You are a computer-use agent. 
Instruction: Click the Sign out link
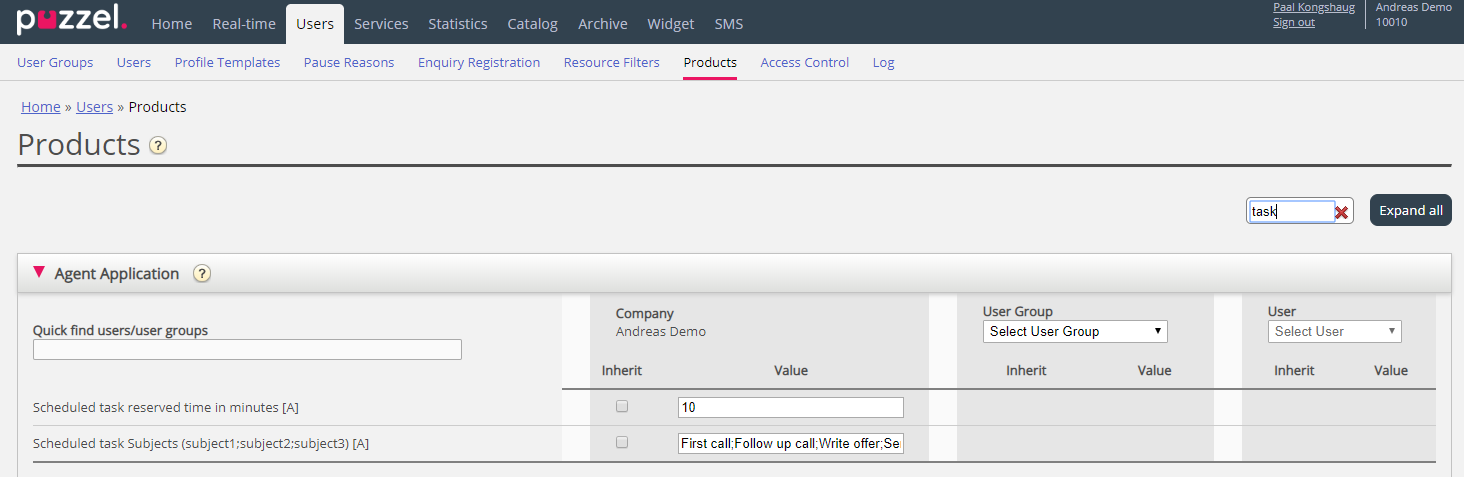tap(1293, 22)
